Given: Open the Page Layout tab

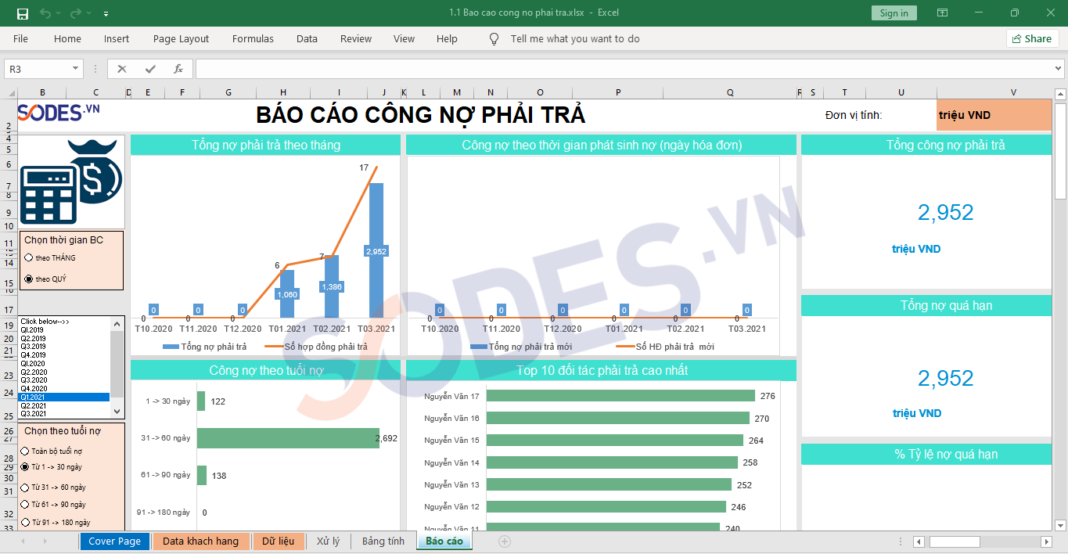Looking at the screenshot, I should (x=180, y=39).
